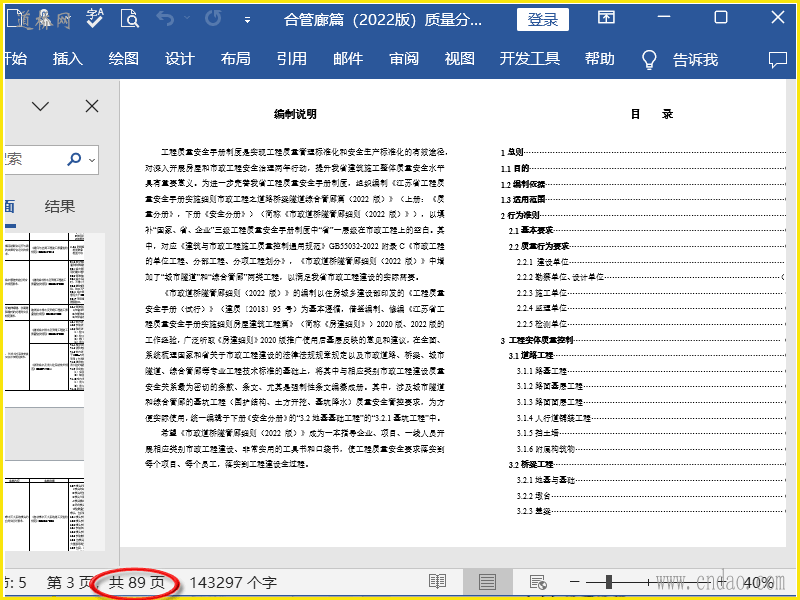This screenshot has height=600, width=800.
Task: Expand search options arrow beside magnifier
Action: click(x=92, y=160)
